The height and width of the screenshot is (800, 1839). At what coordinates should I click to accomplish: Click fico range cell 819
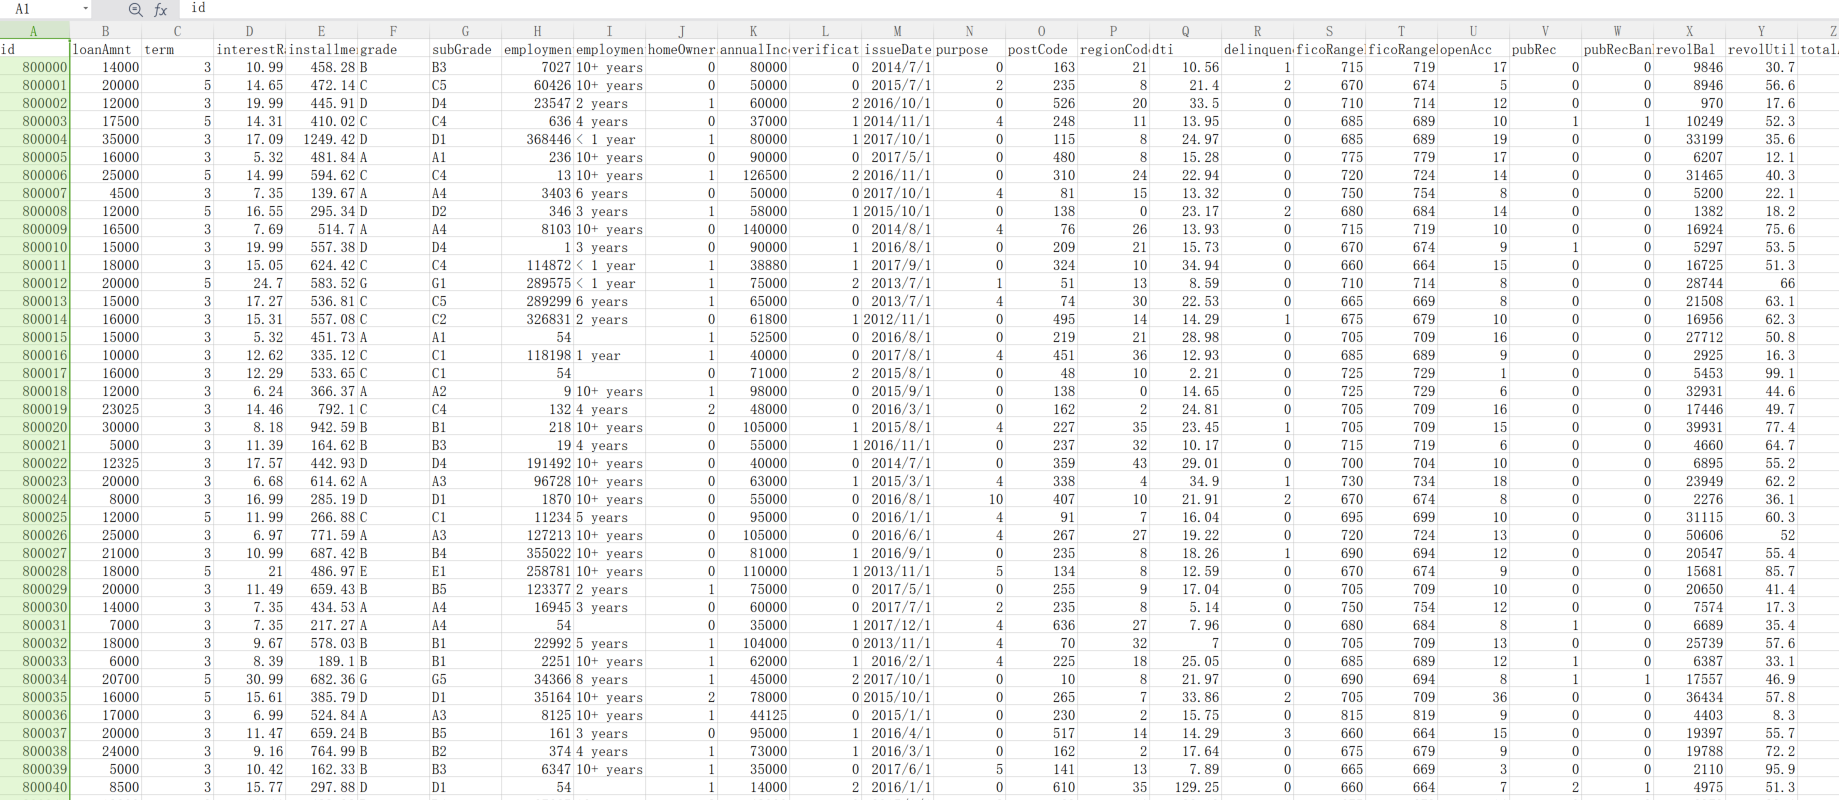[1401, 715]
